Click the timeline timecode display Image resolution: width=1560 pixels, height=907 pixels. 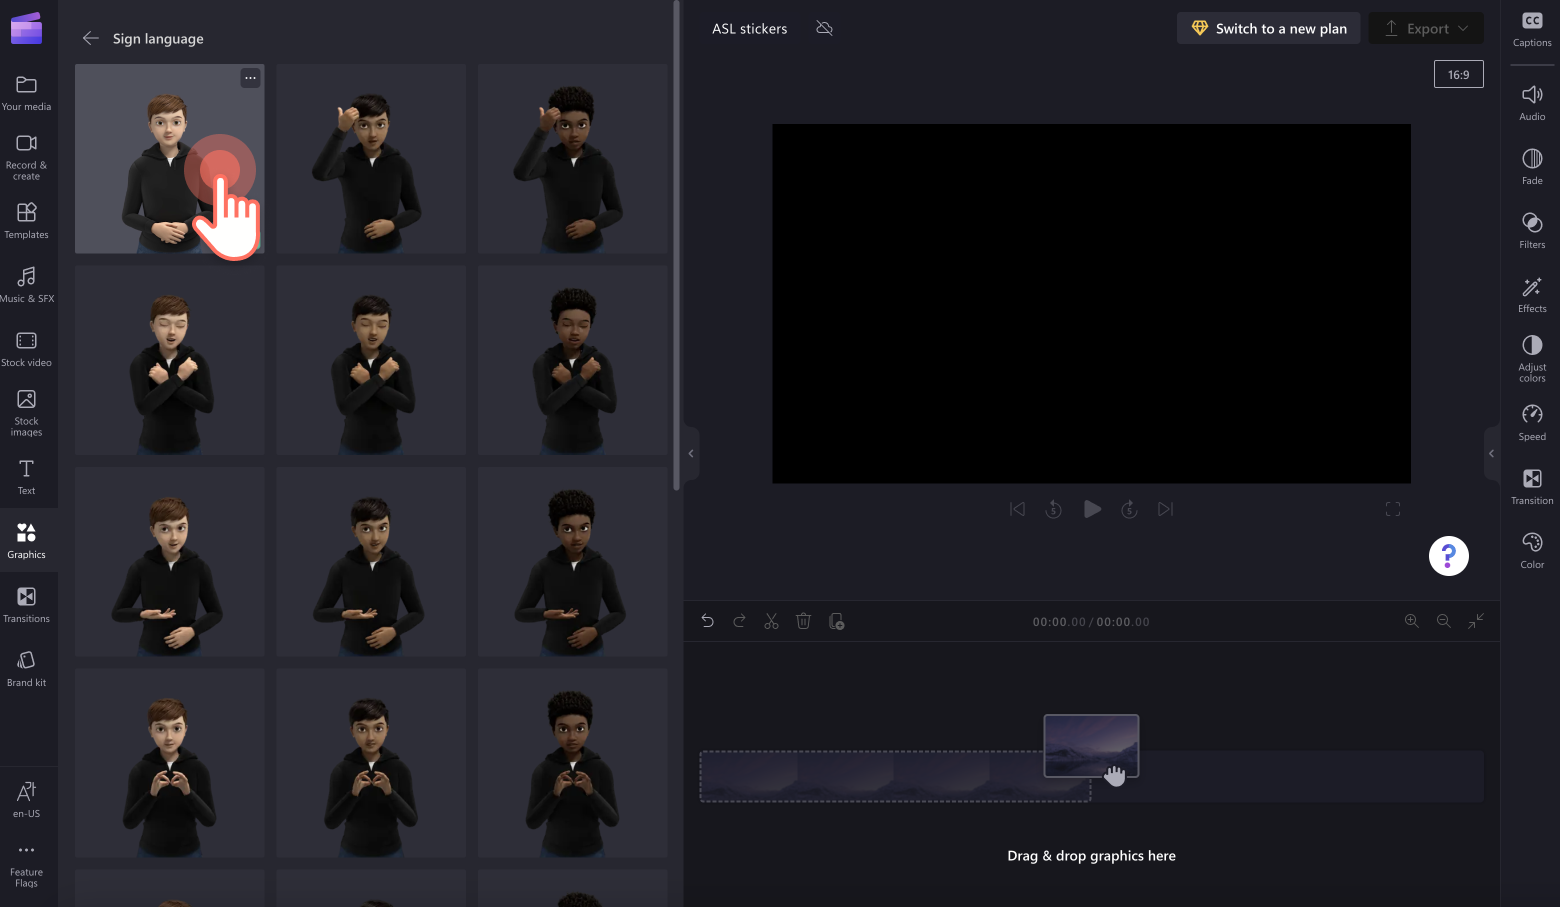[1091, 621]
